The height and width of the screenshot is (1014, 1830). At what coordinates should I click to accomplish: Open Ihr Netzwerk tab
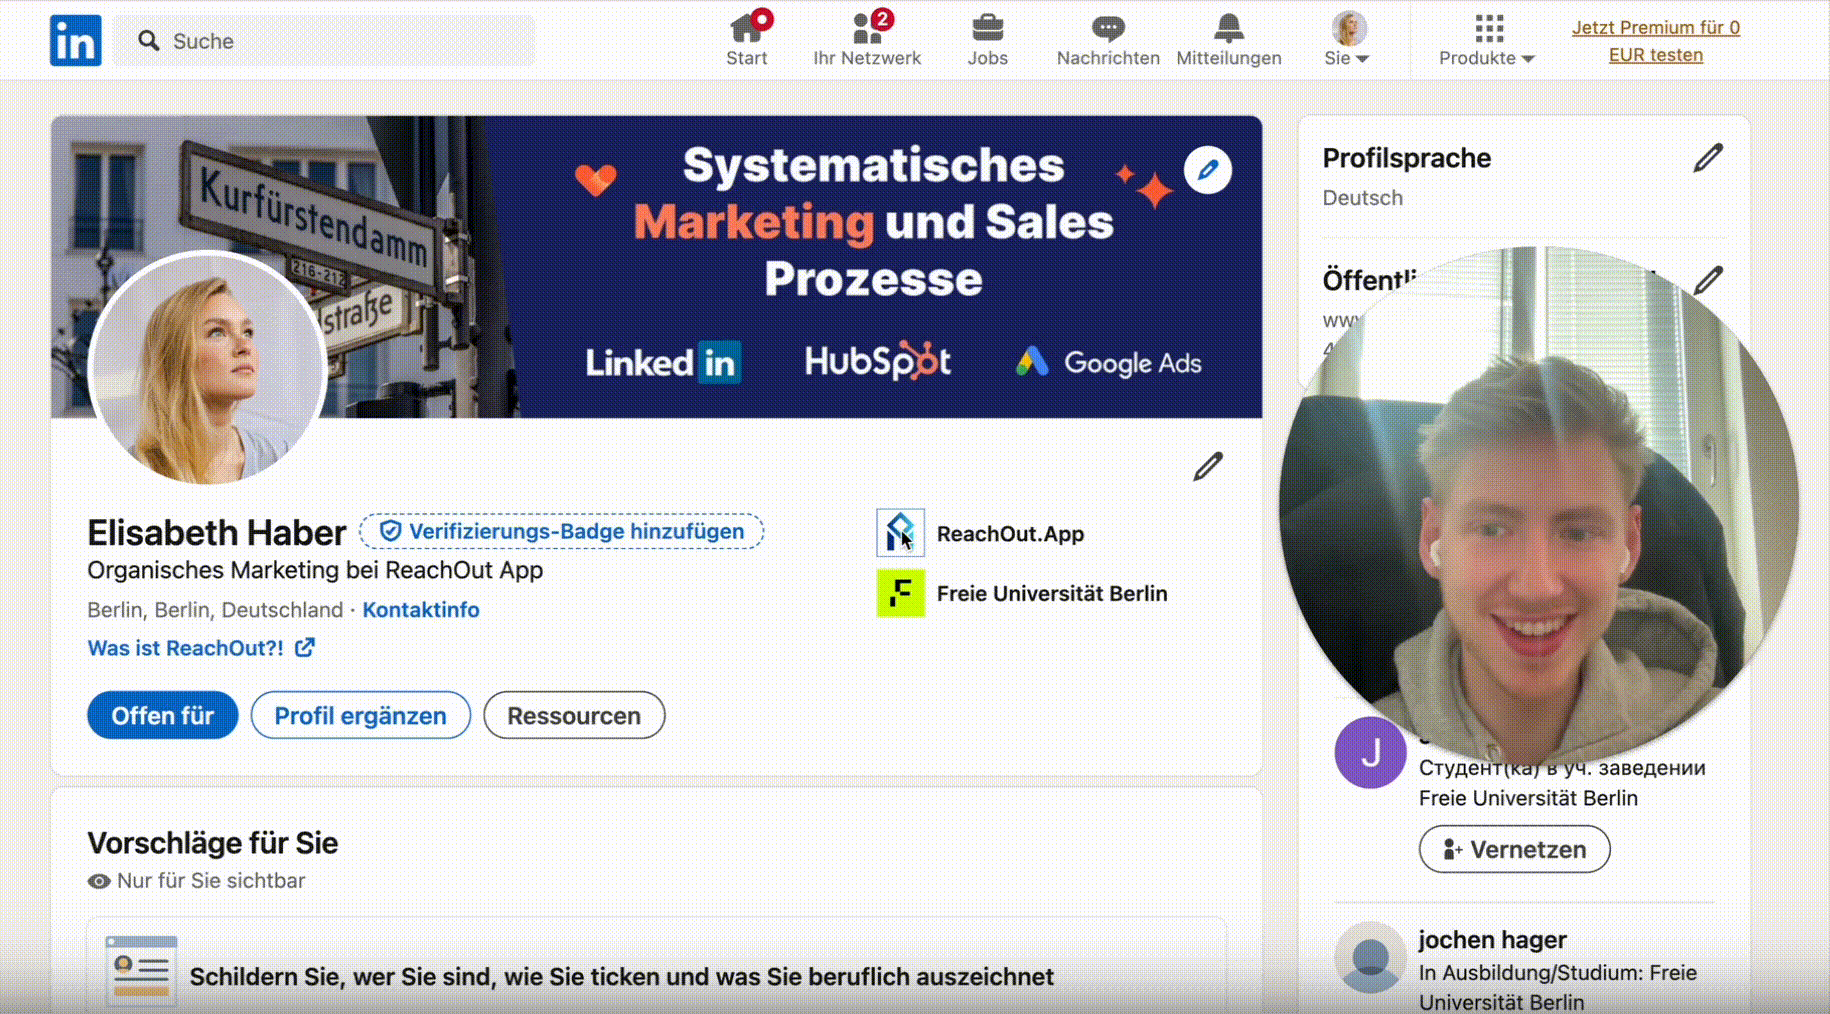pyautogui.click(x=867, y=40)
